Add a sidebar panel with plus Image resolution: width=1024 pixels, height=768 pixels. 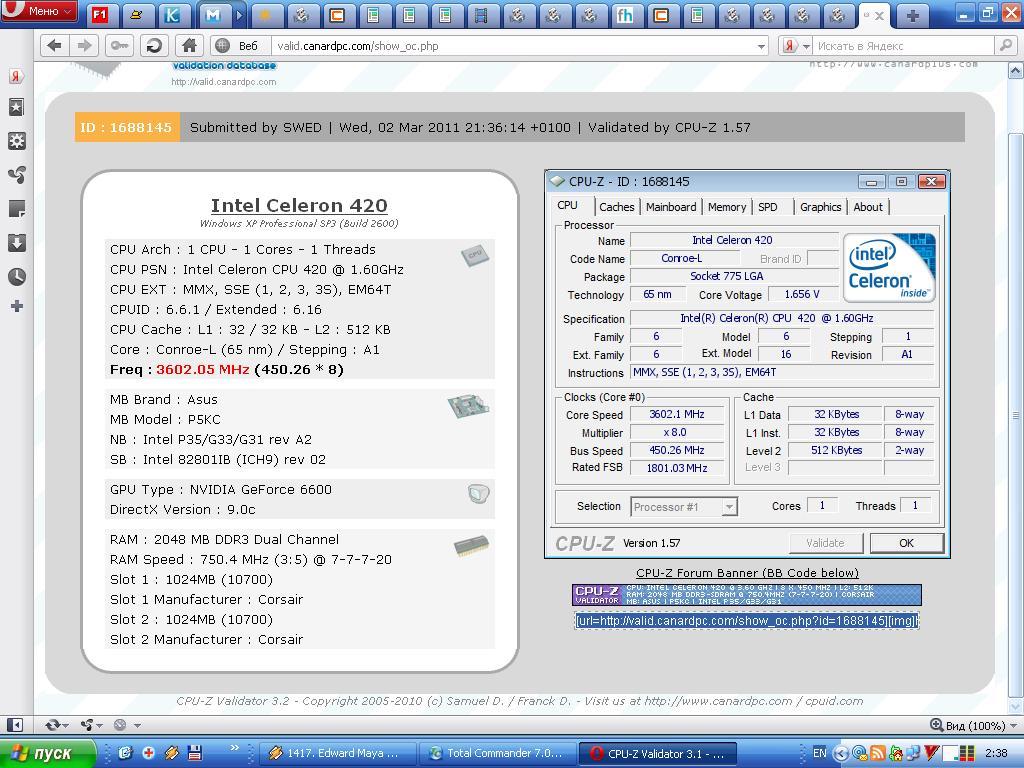[x=16, y=306]
